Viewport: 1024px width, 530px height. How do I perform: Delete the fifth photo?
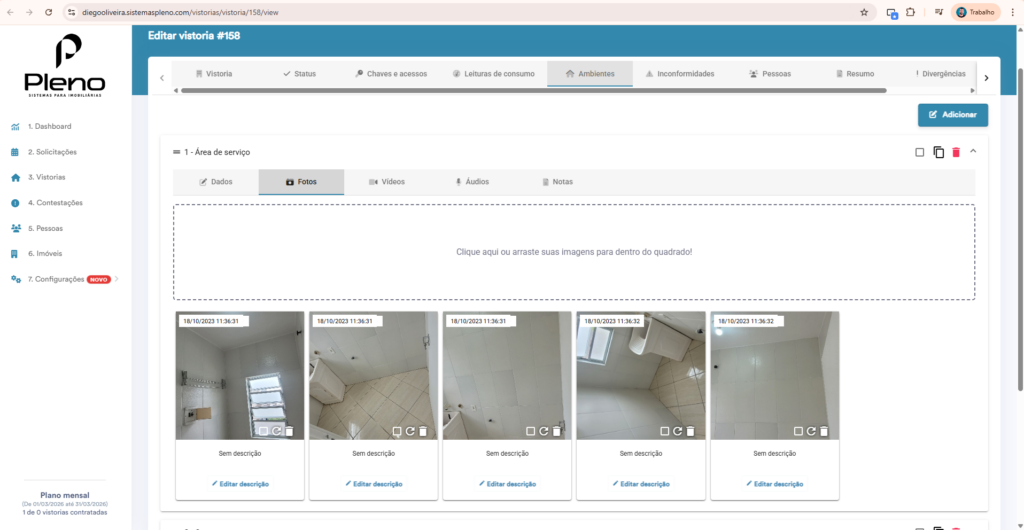pos(824,431)
